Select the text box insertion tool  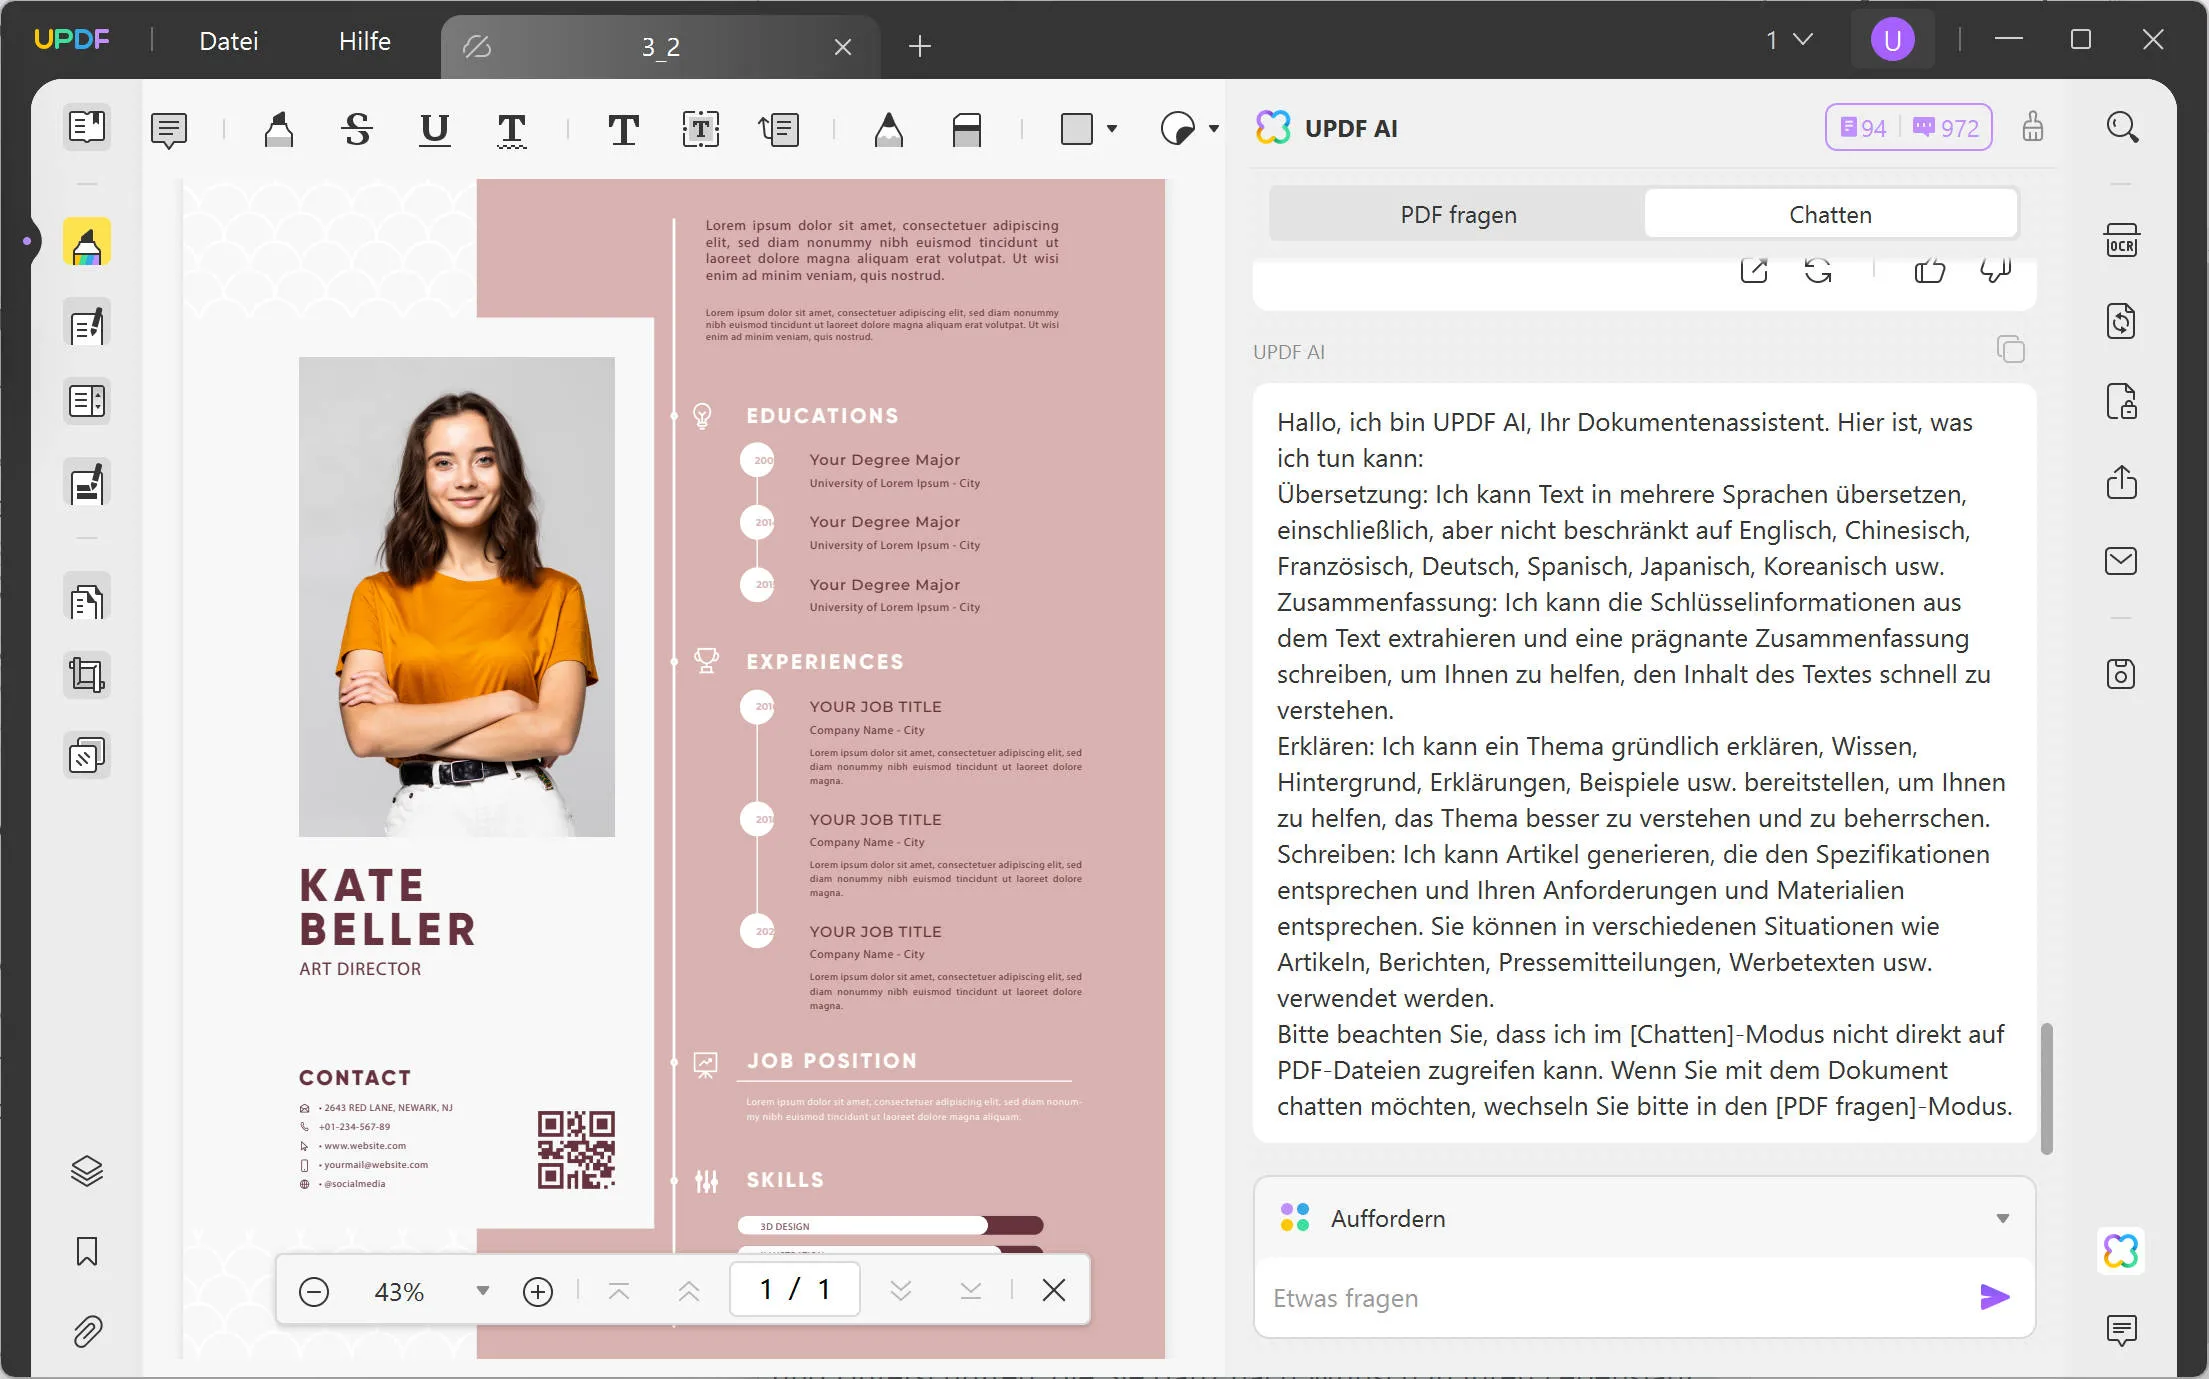pyautogui.click(x=701, y=129)
